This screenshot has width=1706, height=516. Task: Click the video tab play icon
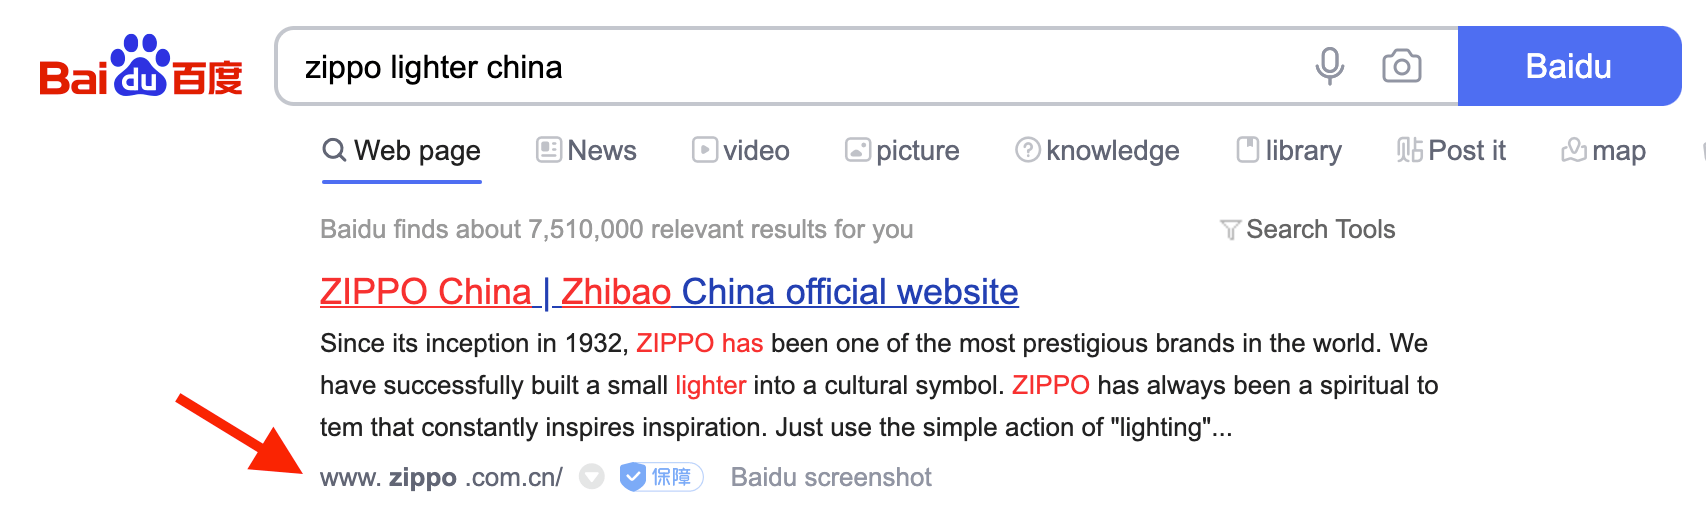[705, 150]
